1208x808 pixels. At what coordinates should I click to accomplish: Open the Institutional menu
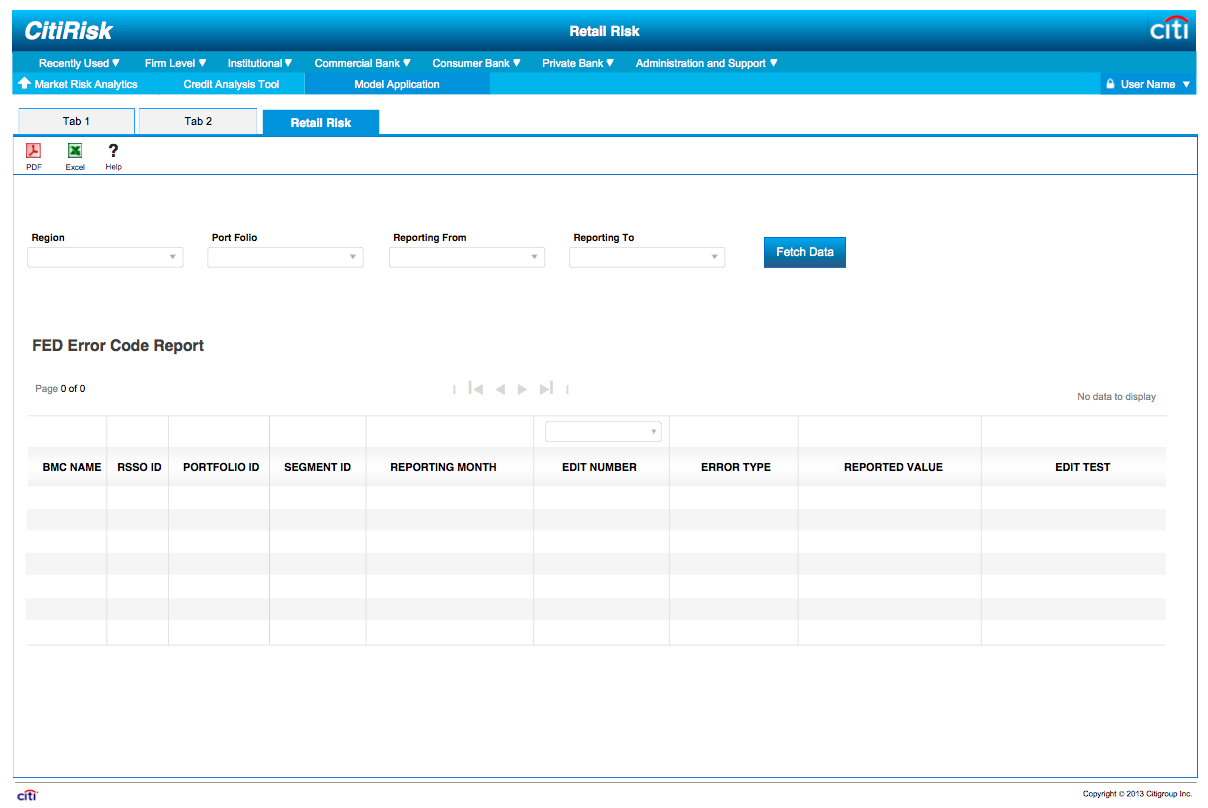click(260, 63)
